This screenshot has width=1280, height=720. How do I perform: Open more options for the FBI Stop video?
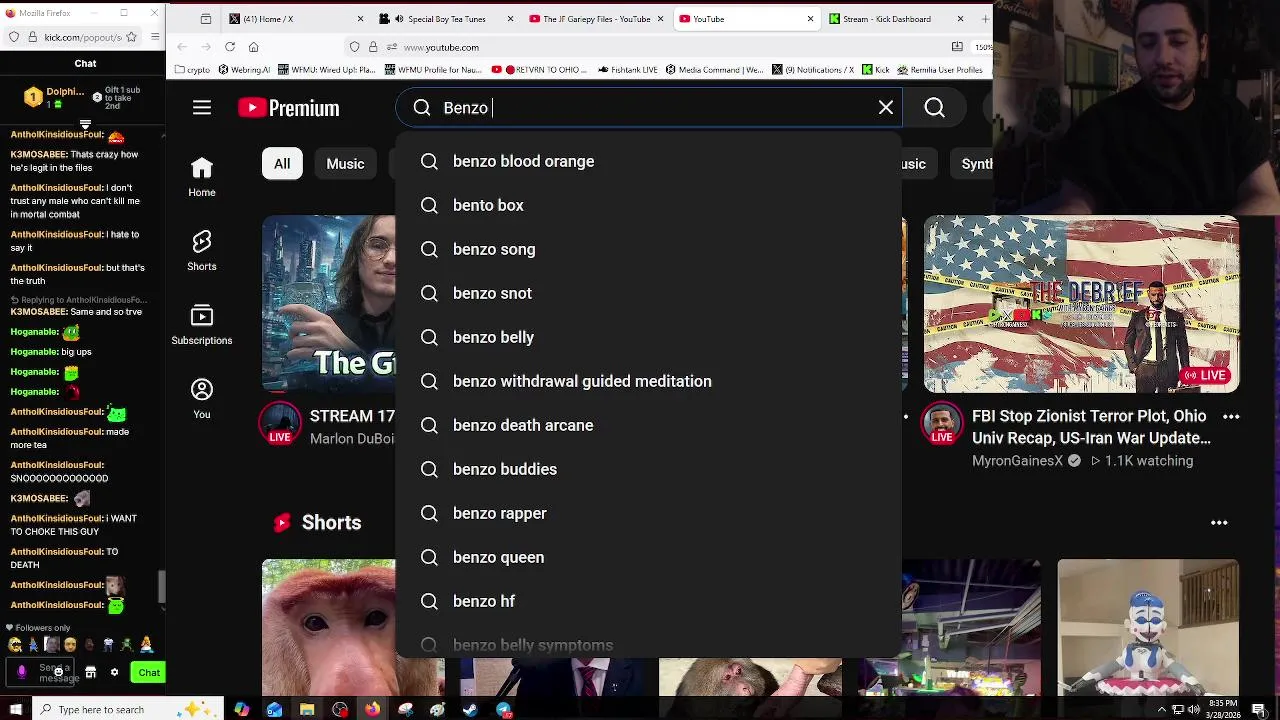(1231, 416)
